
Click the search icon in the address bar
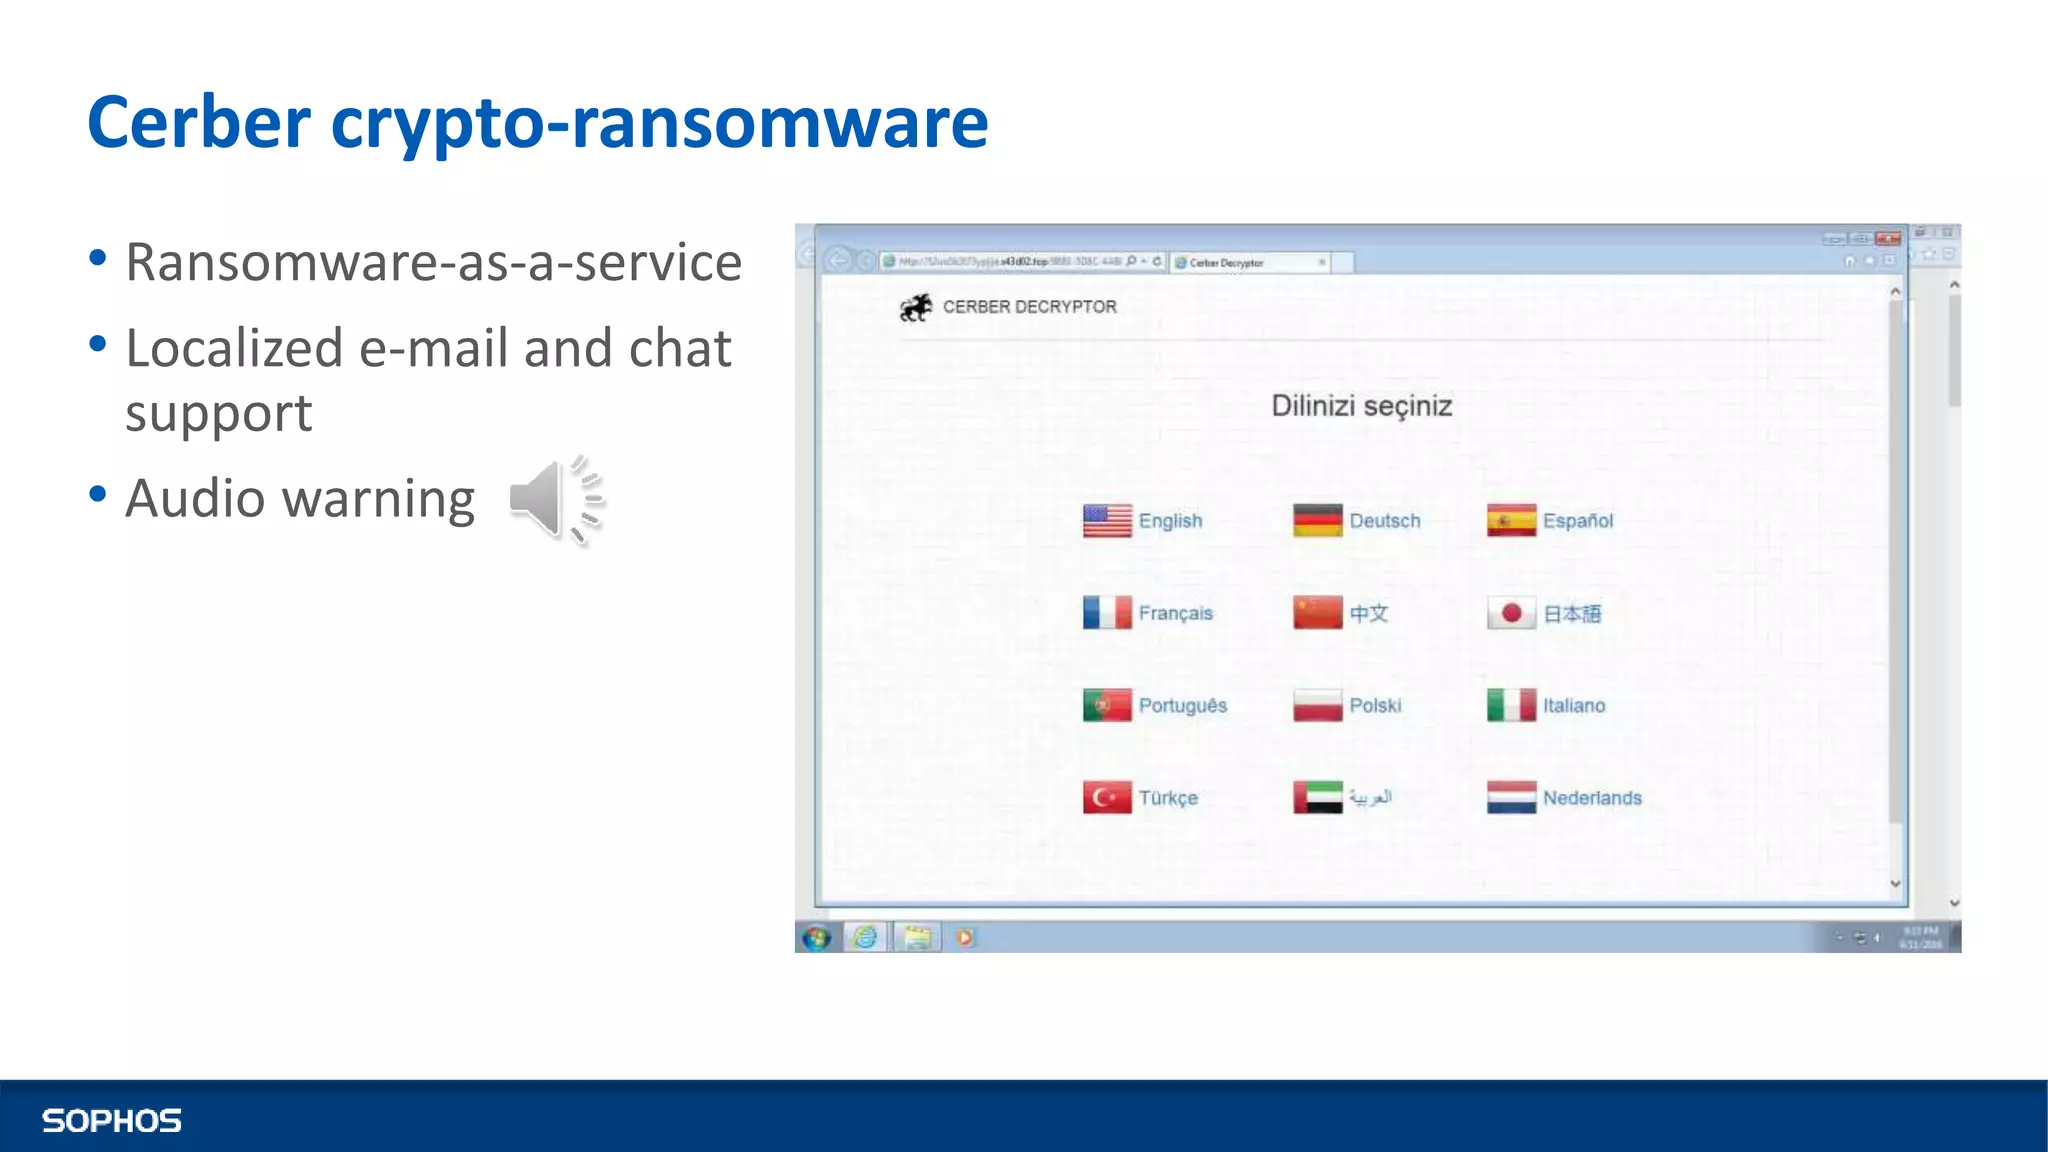tap(1132, 262)
